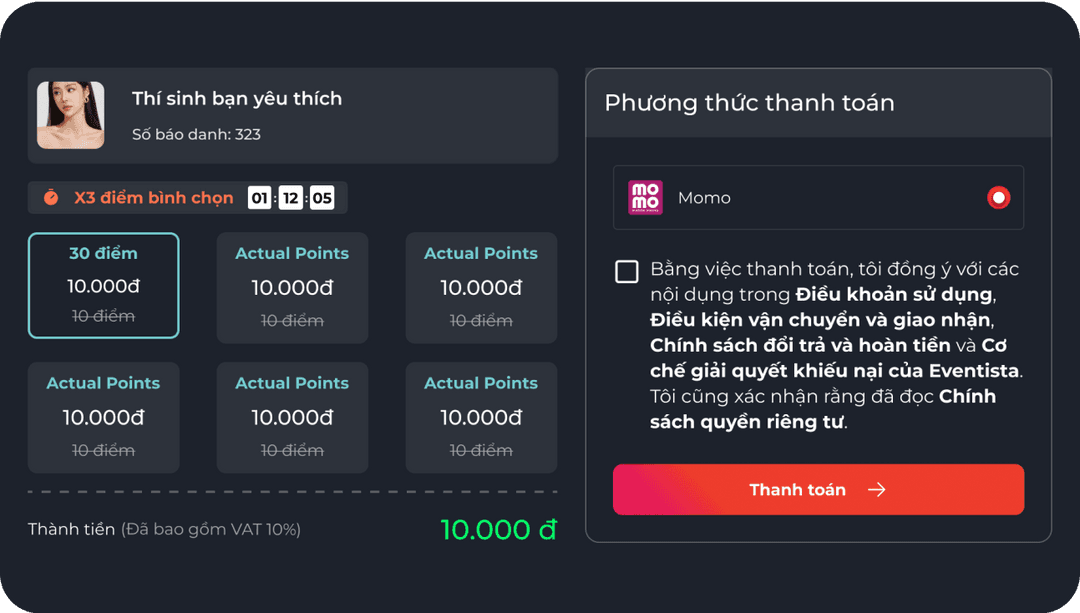Click the Thí sinh bạn yêu thích heading

click(237, 98)
